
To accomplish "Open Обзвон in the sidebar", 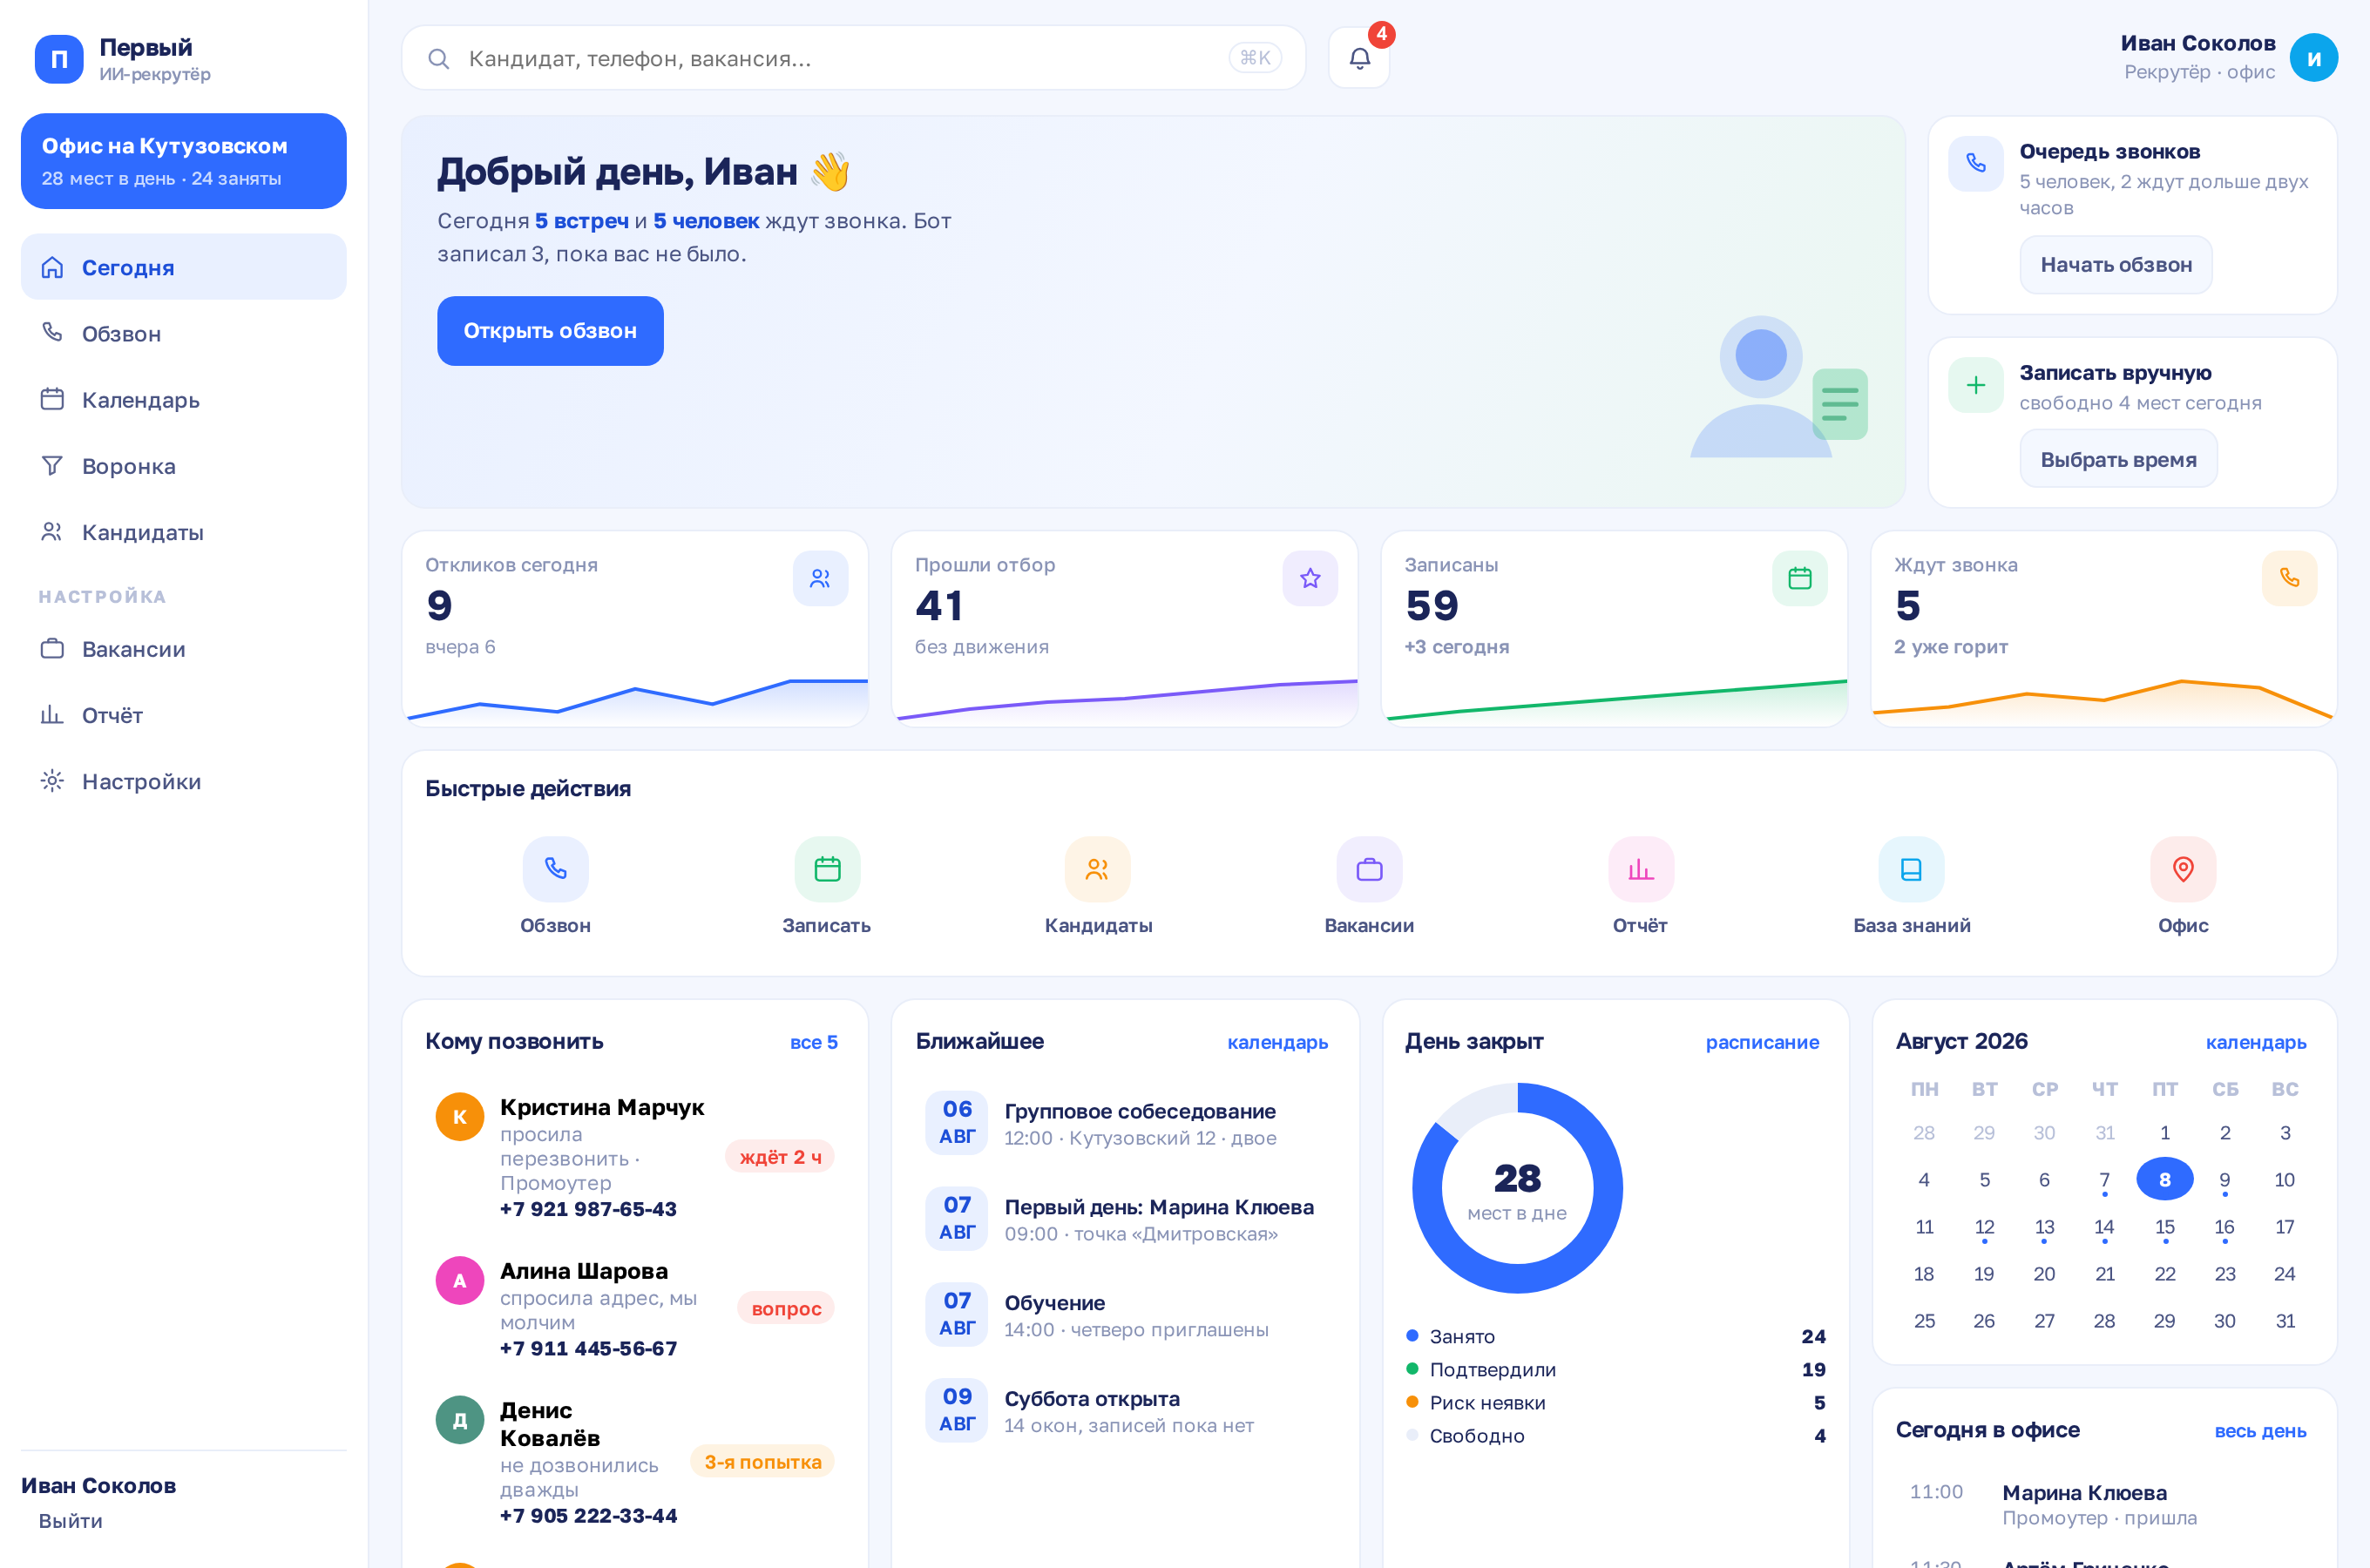I will pyautogui.click(x=184, y=333).
